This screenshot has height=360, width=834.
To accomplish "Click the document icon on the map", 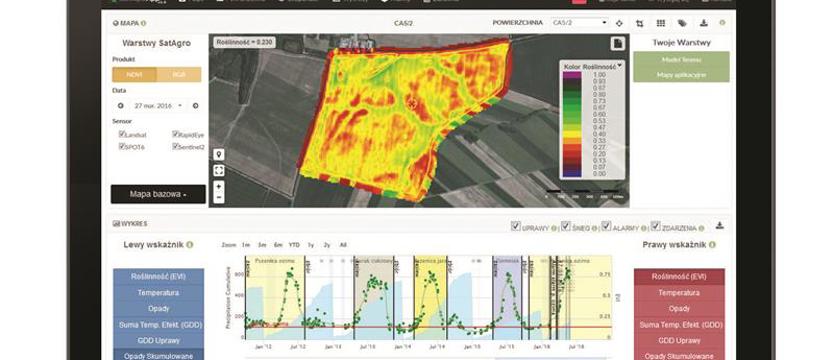I will pos(618,44).
